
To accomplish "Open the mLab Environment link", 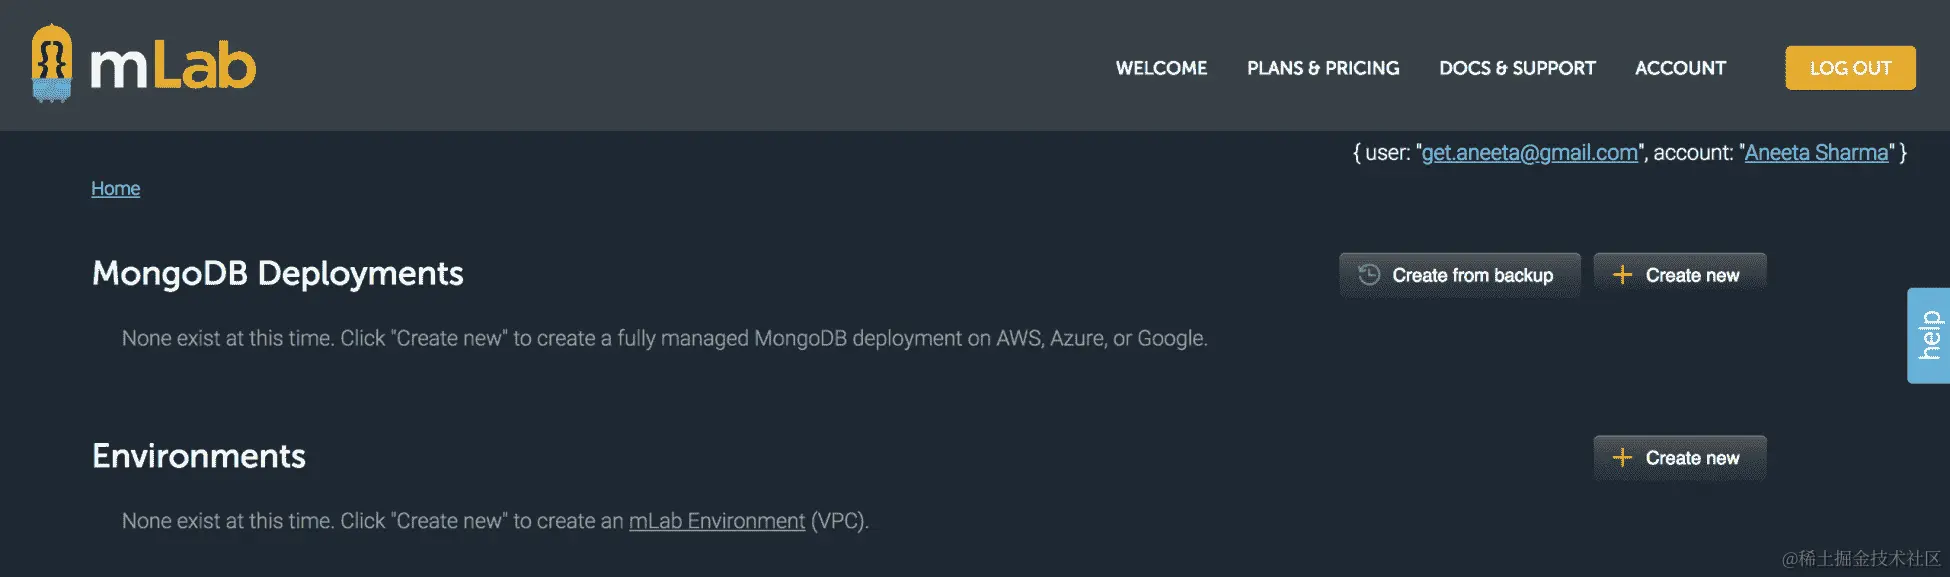I will 716,521.
